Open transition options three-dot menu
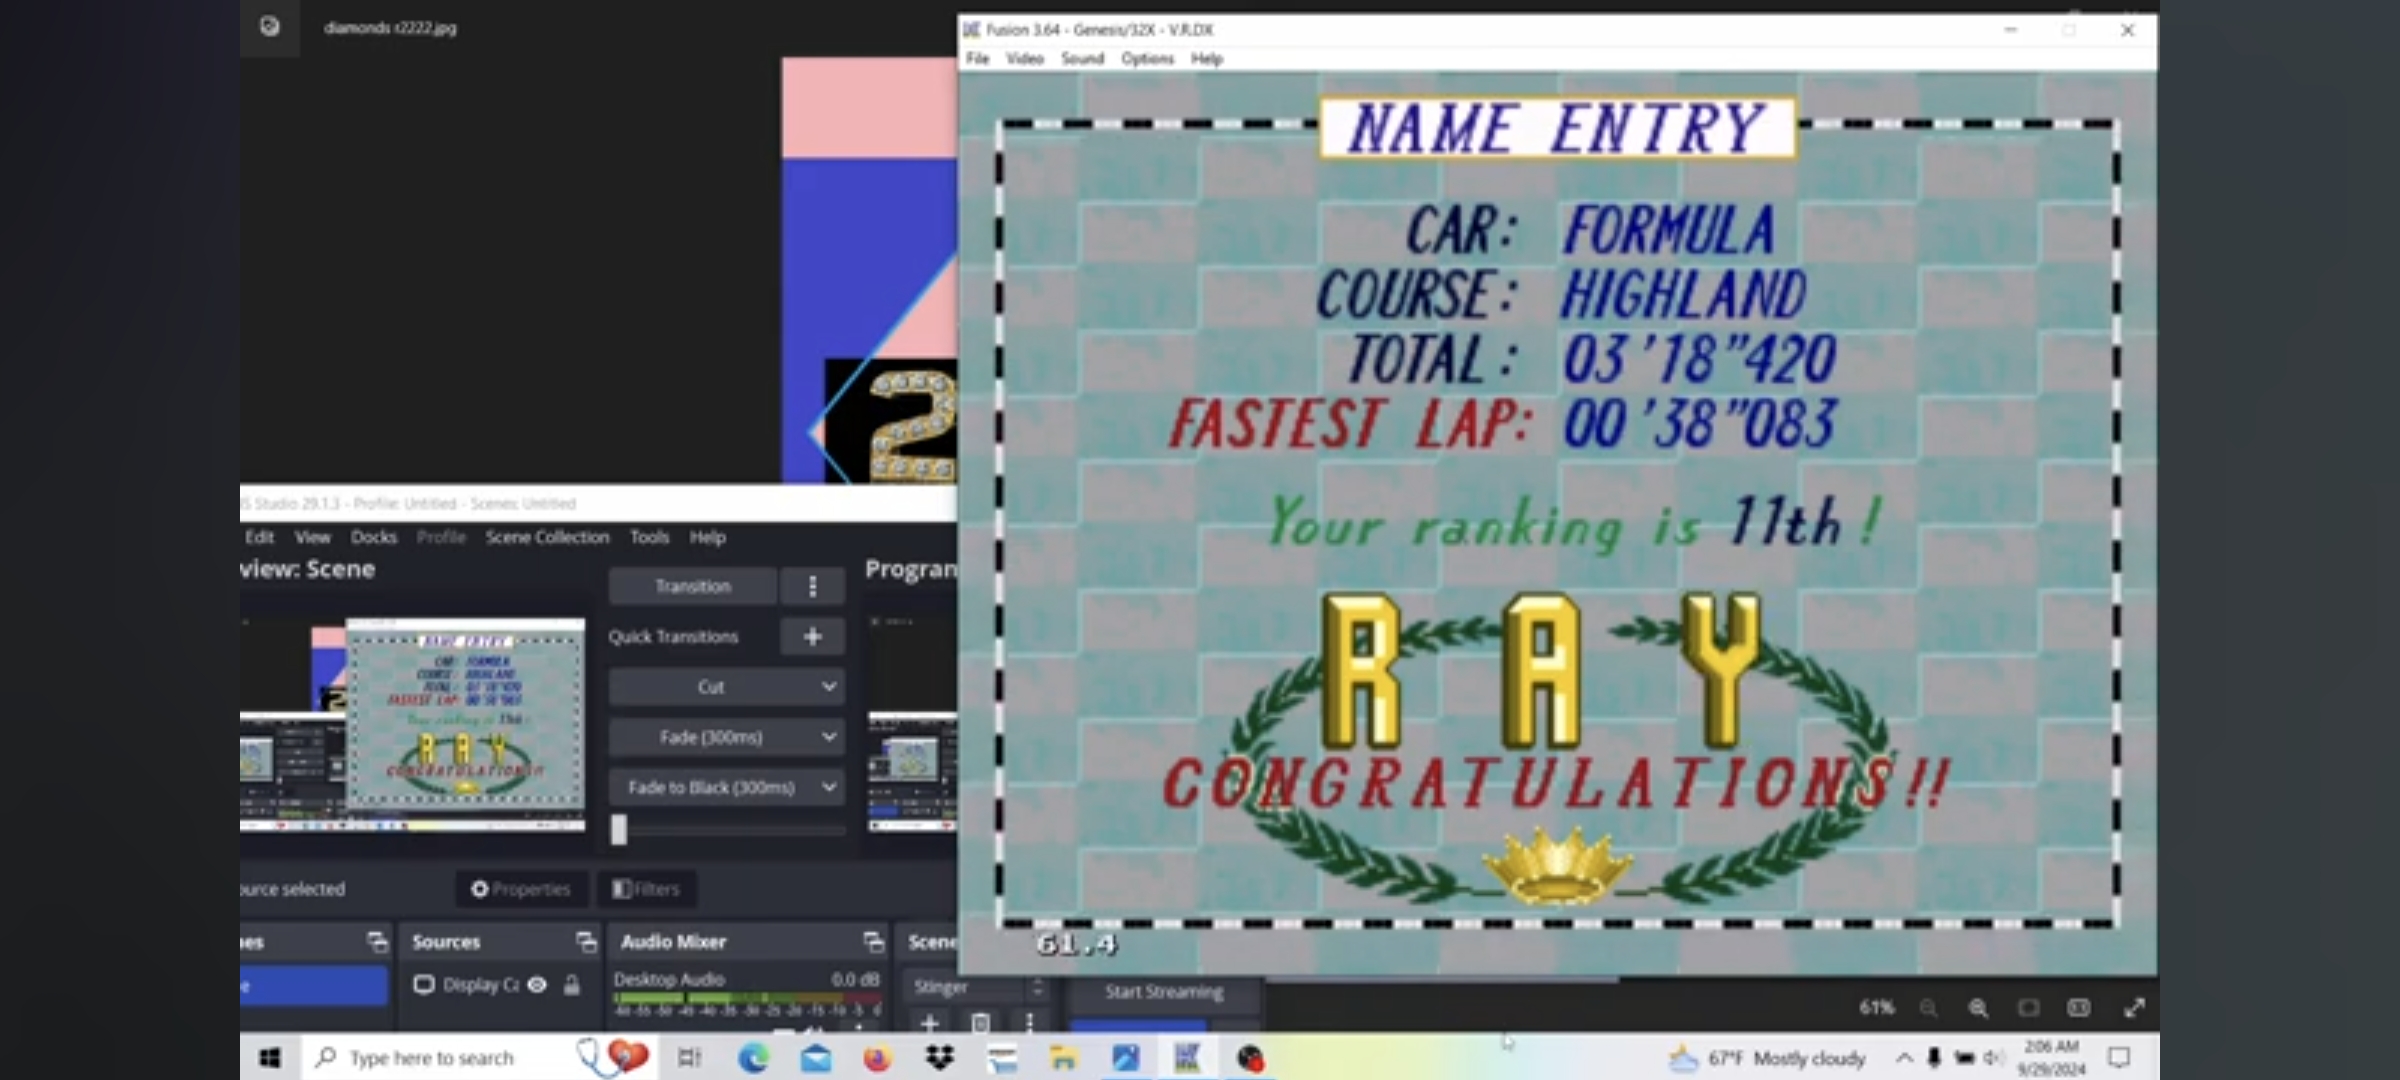This screenshot has width=2400, height=1080. coord(812,586)
